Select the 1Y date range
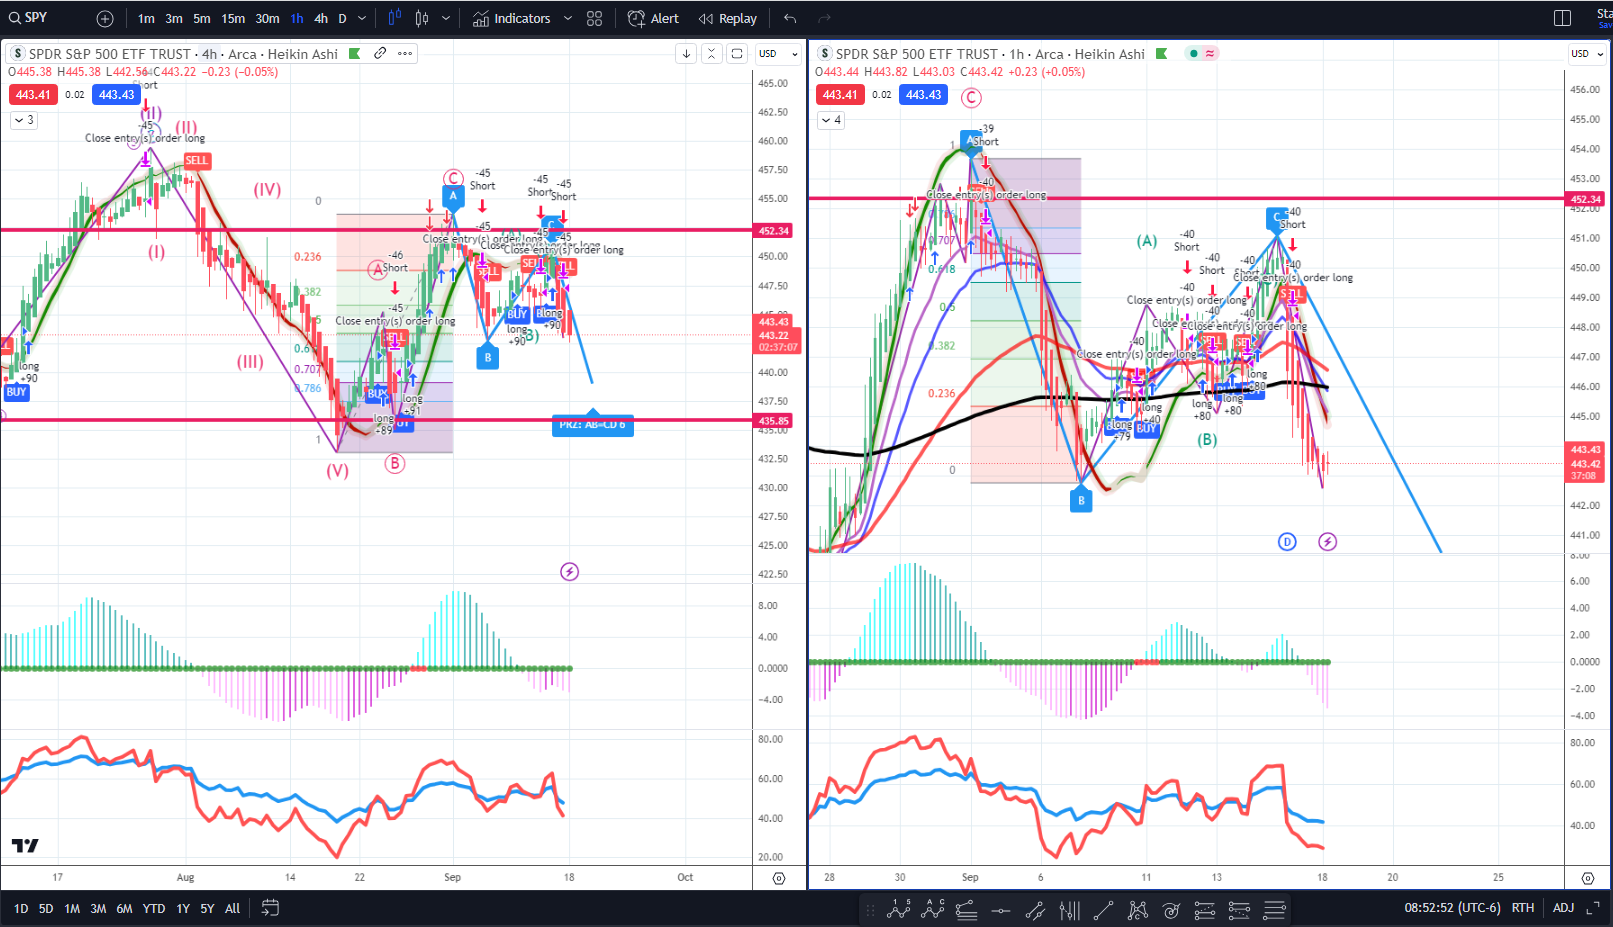The width and height of the screenshot is (1613, 927). pyautogui.click(x=183, y=909)
